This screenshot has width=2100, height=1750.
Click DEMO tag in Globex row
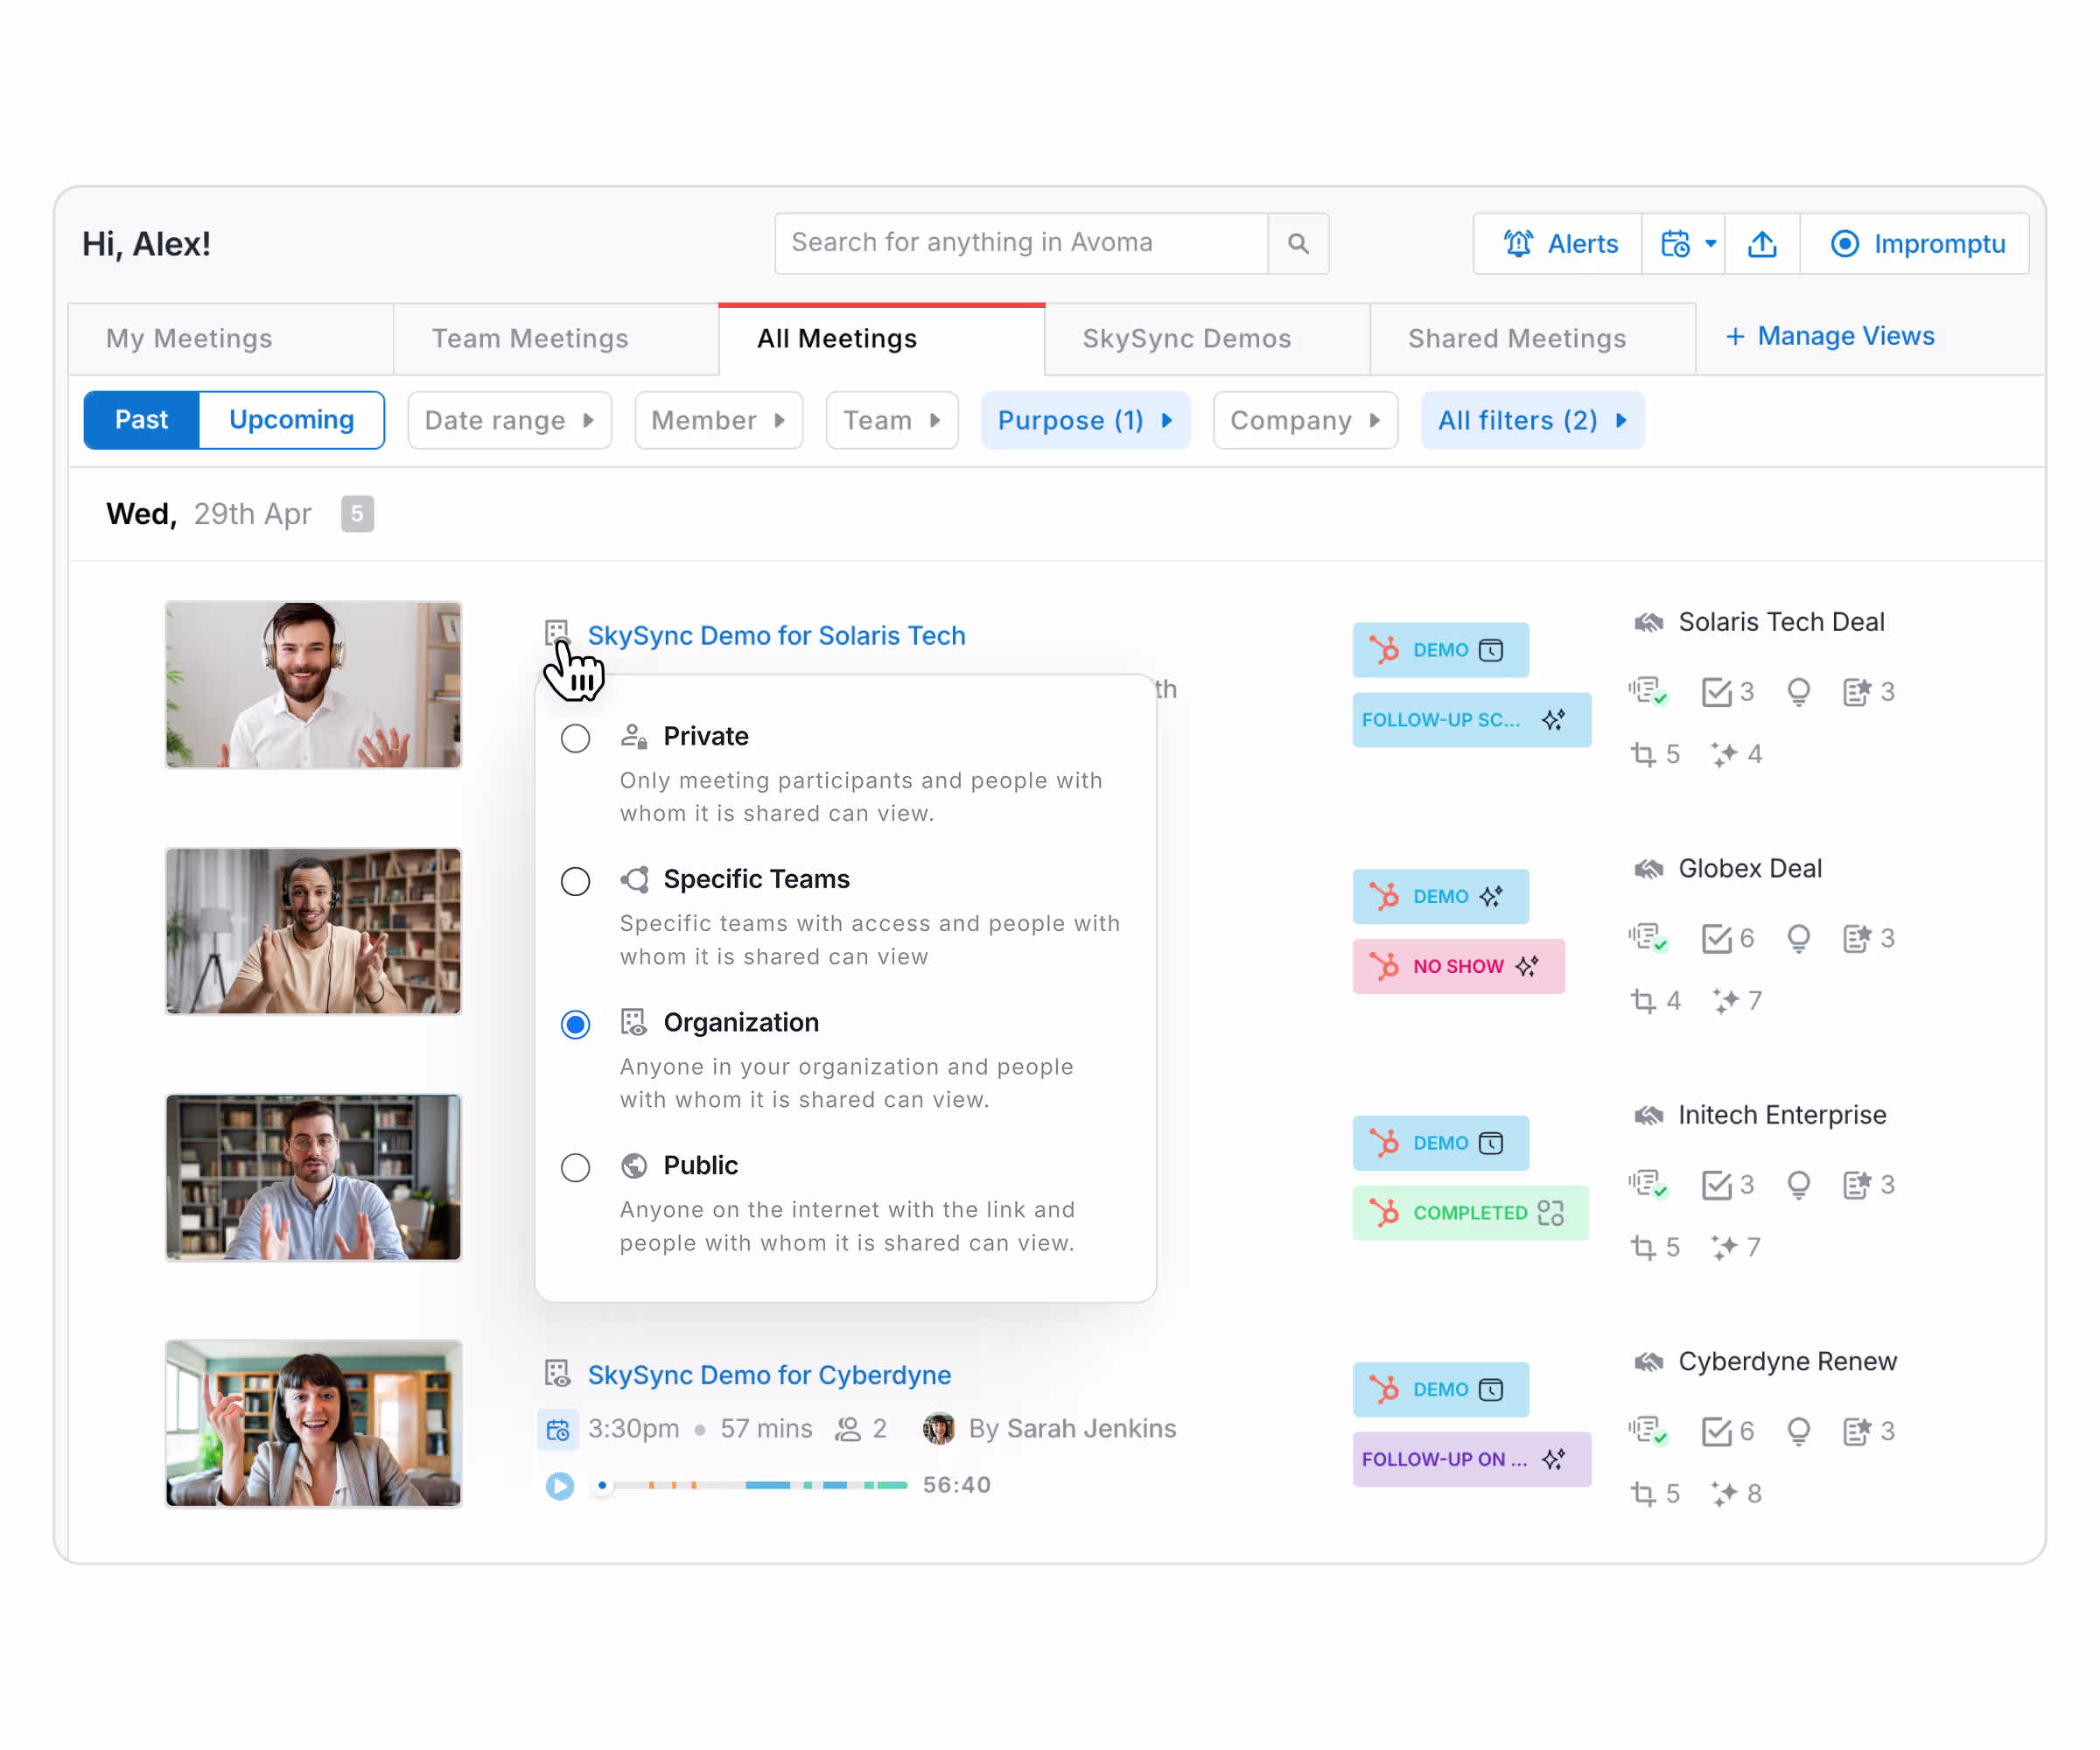(x=1440, y=896)
